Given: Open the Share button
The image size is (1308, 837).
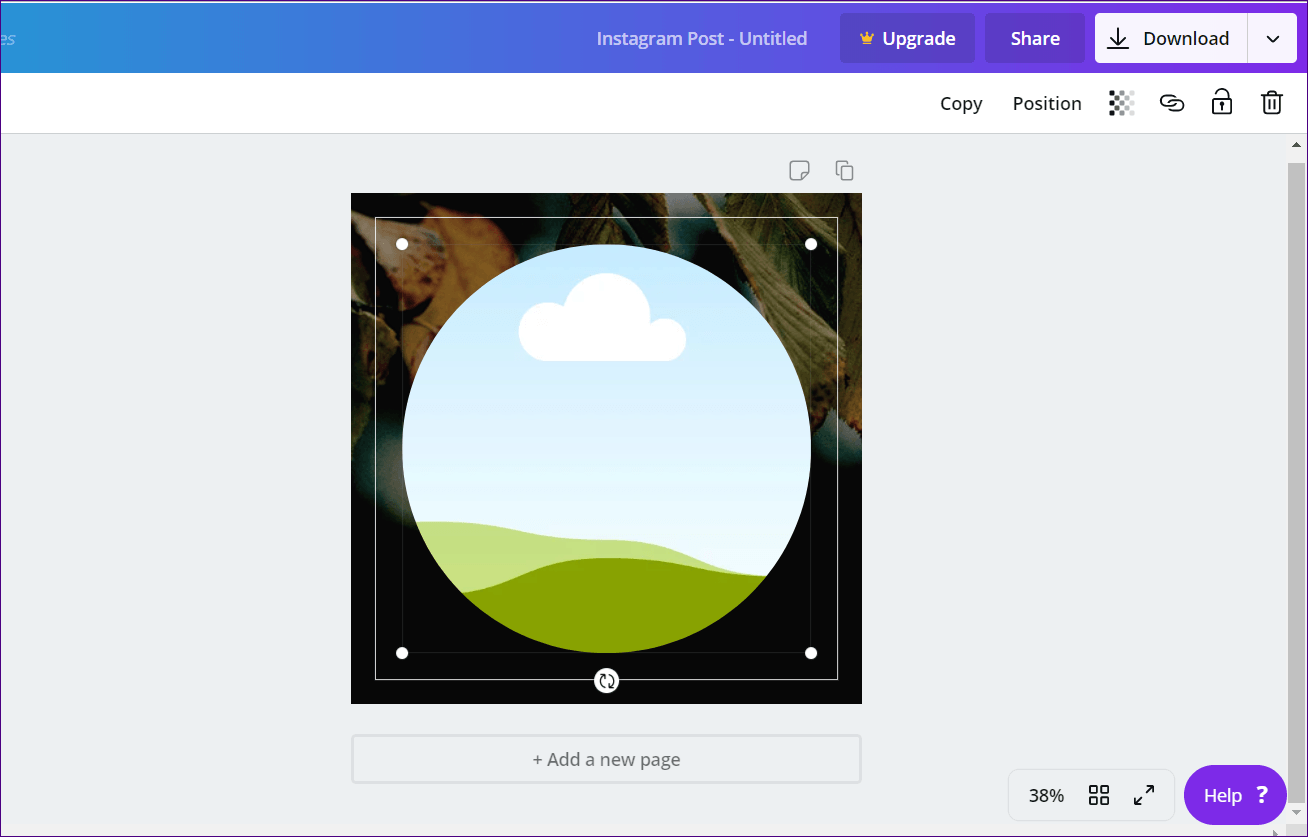Looking at the screenshot, I should (x=1035, y=38).
